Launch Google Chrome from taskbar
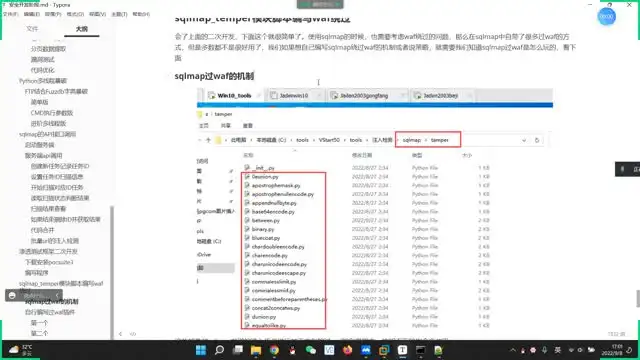 click(x=274, y=350)
